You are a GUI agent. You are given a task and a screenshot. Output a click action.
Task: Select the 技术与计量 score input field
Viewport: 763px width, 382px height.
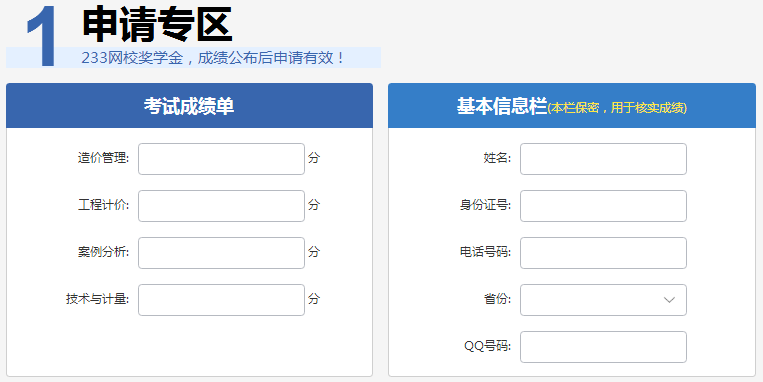click(x=221, y=300)
